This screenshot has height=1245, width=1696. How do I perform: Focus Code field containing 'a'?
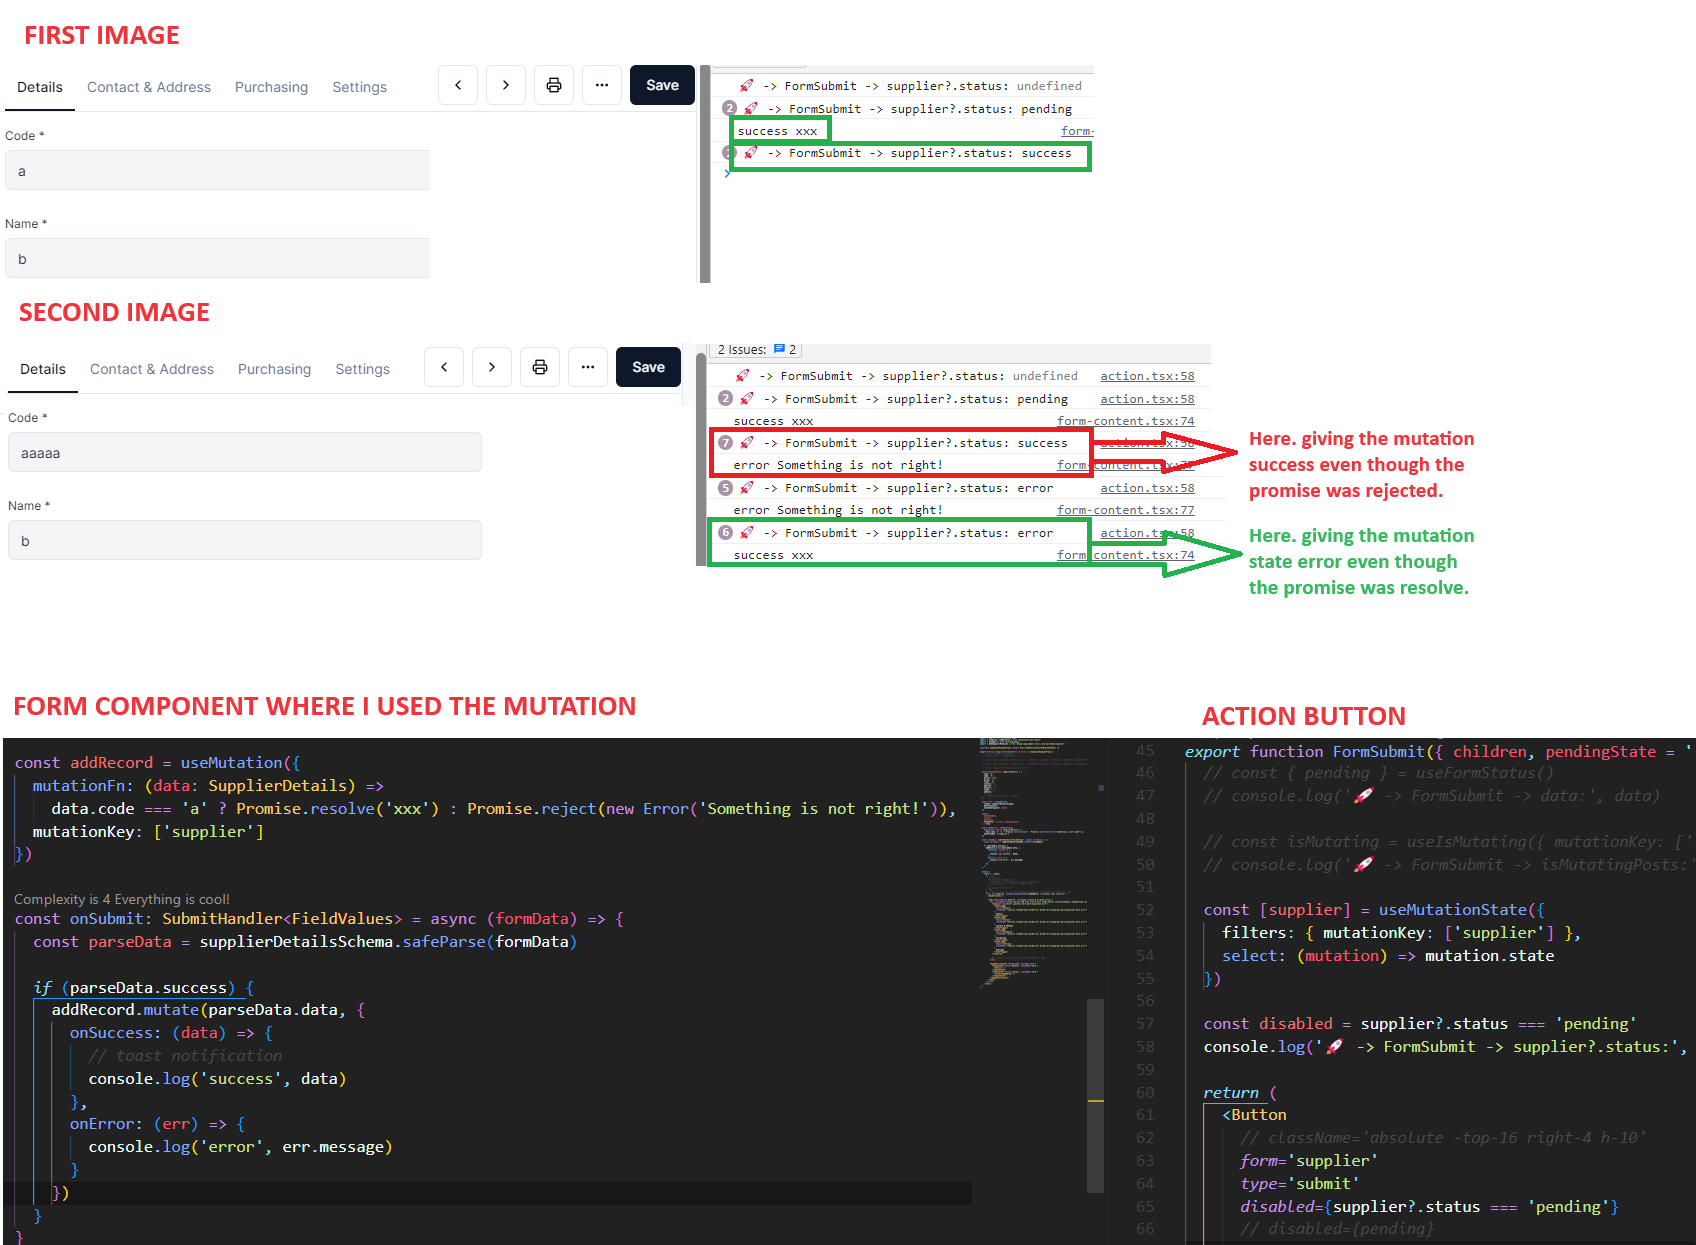point(218,171)
